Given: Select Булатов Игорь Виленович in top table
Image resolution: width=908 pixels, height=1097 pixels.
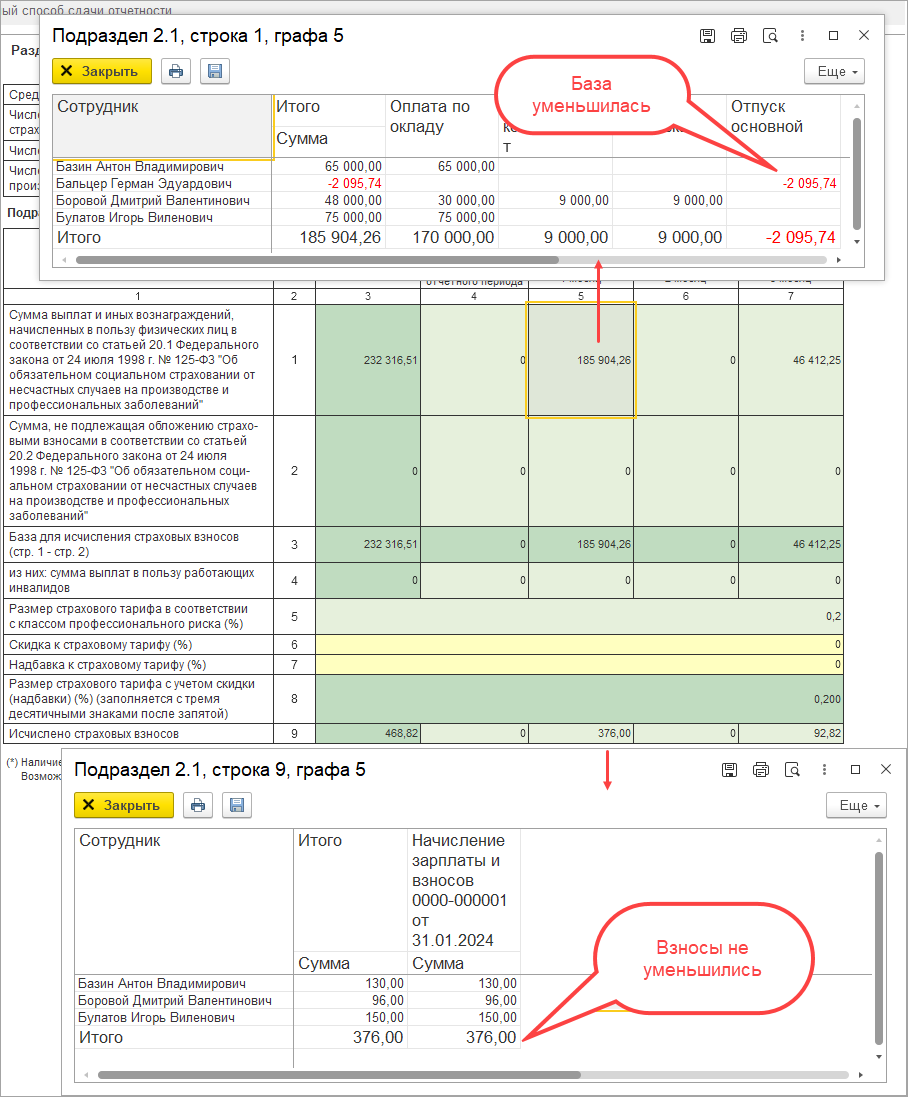Looking at the screenshot, I should [134, 218].
